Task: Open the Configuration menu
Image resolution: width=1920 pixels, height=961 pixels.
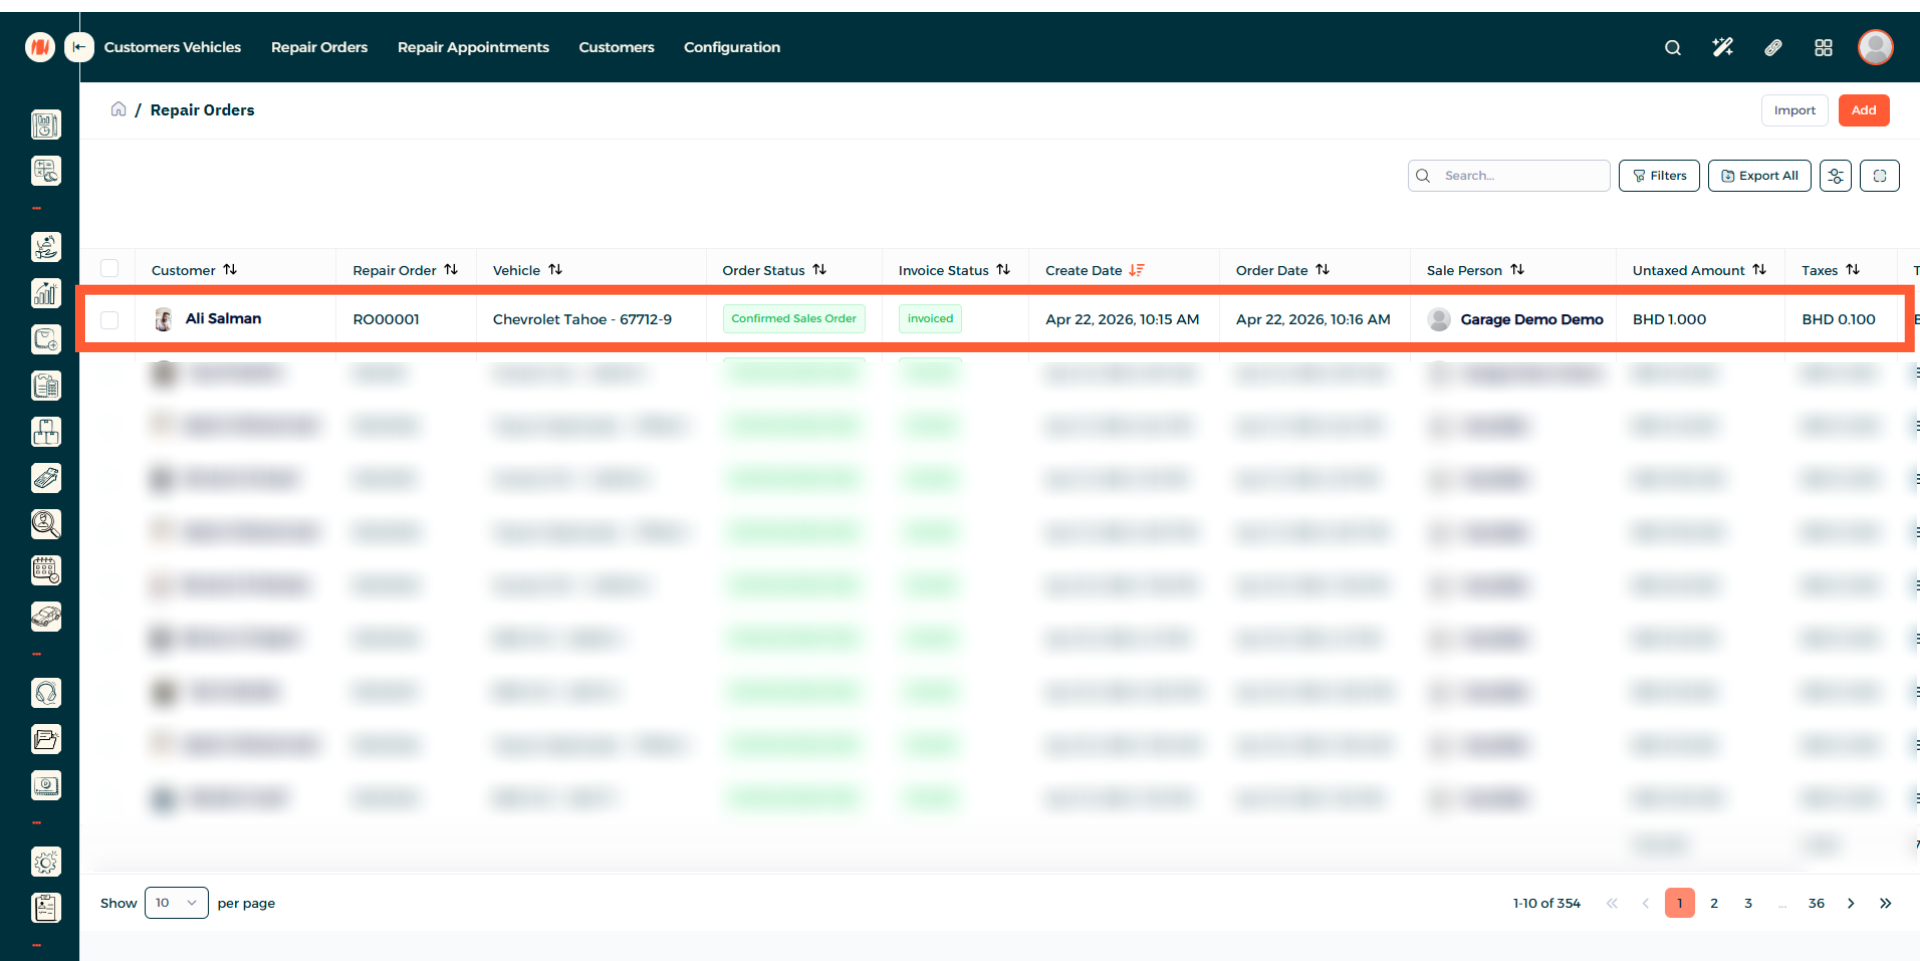Action: pos(731,47)
